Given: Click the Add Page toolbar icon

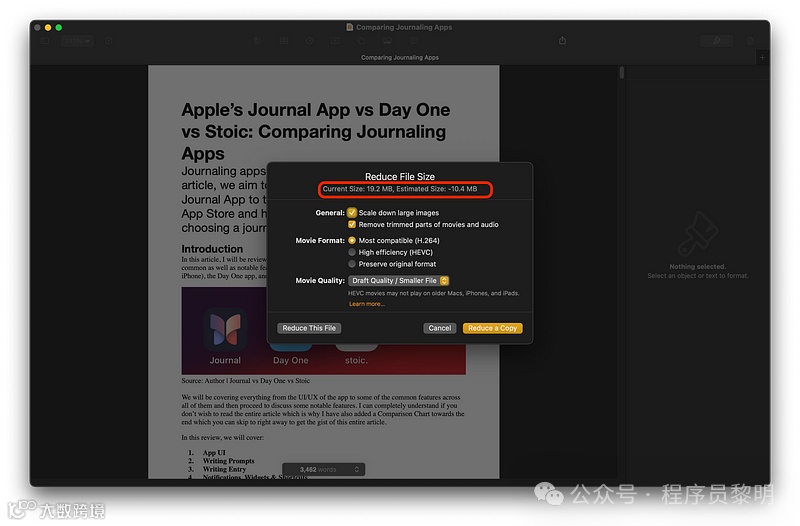Looking at the screenshot, I should (109, 41).
